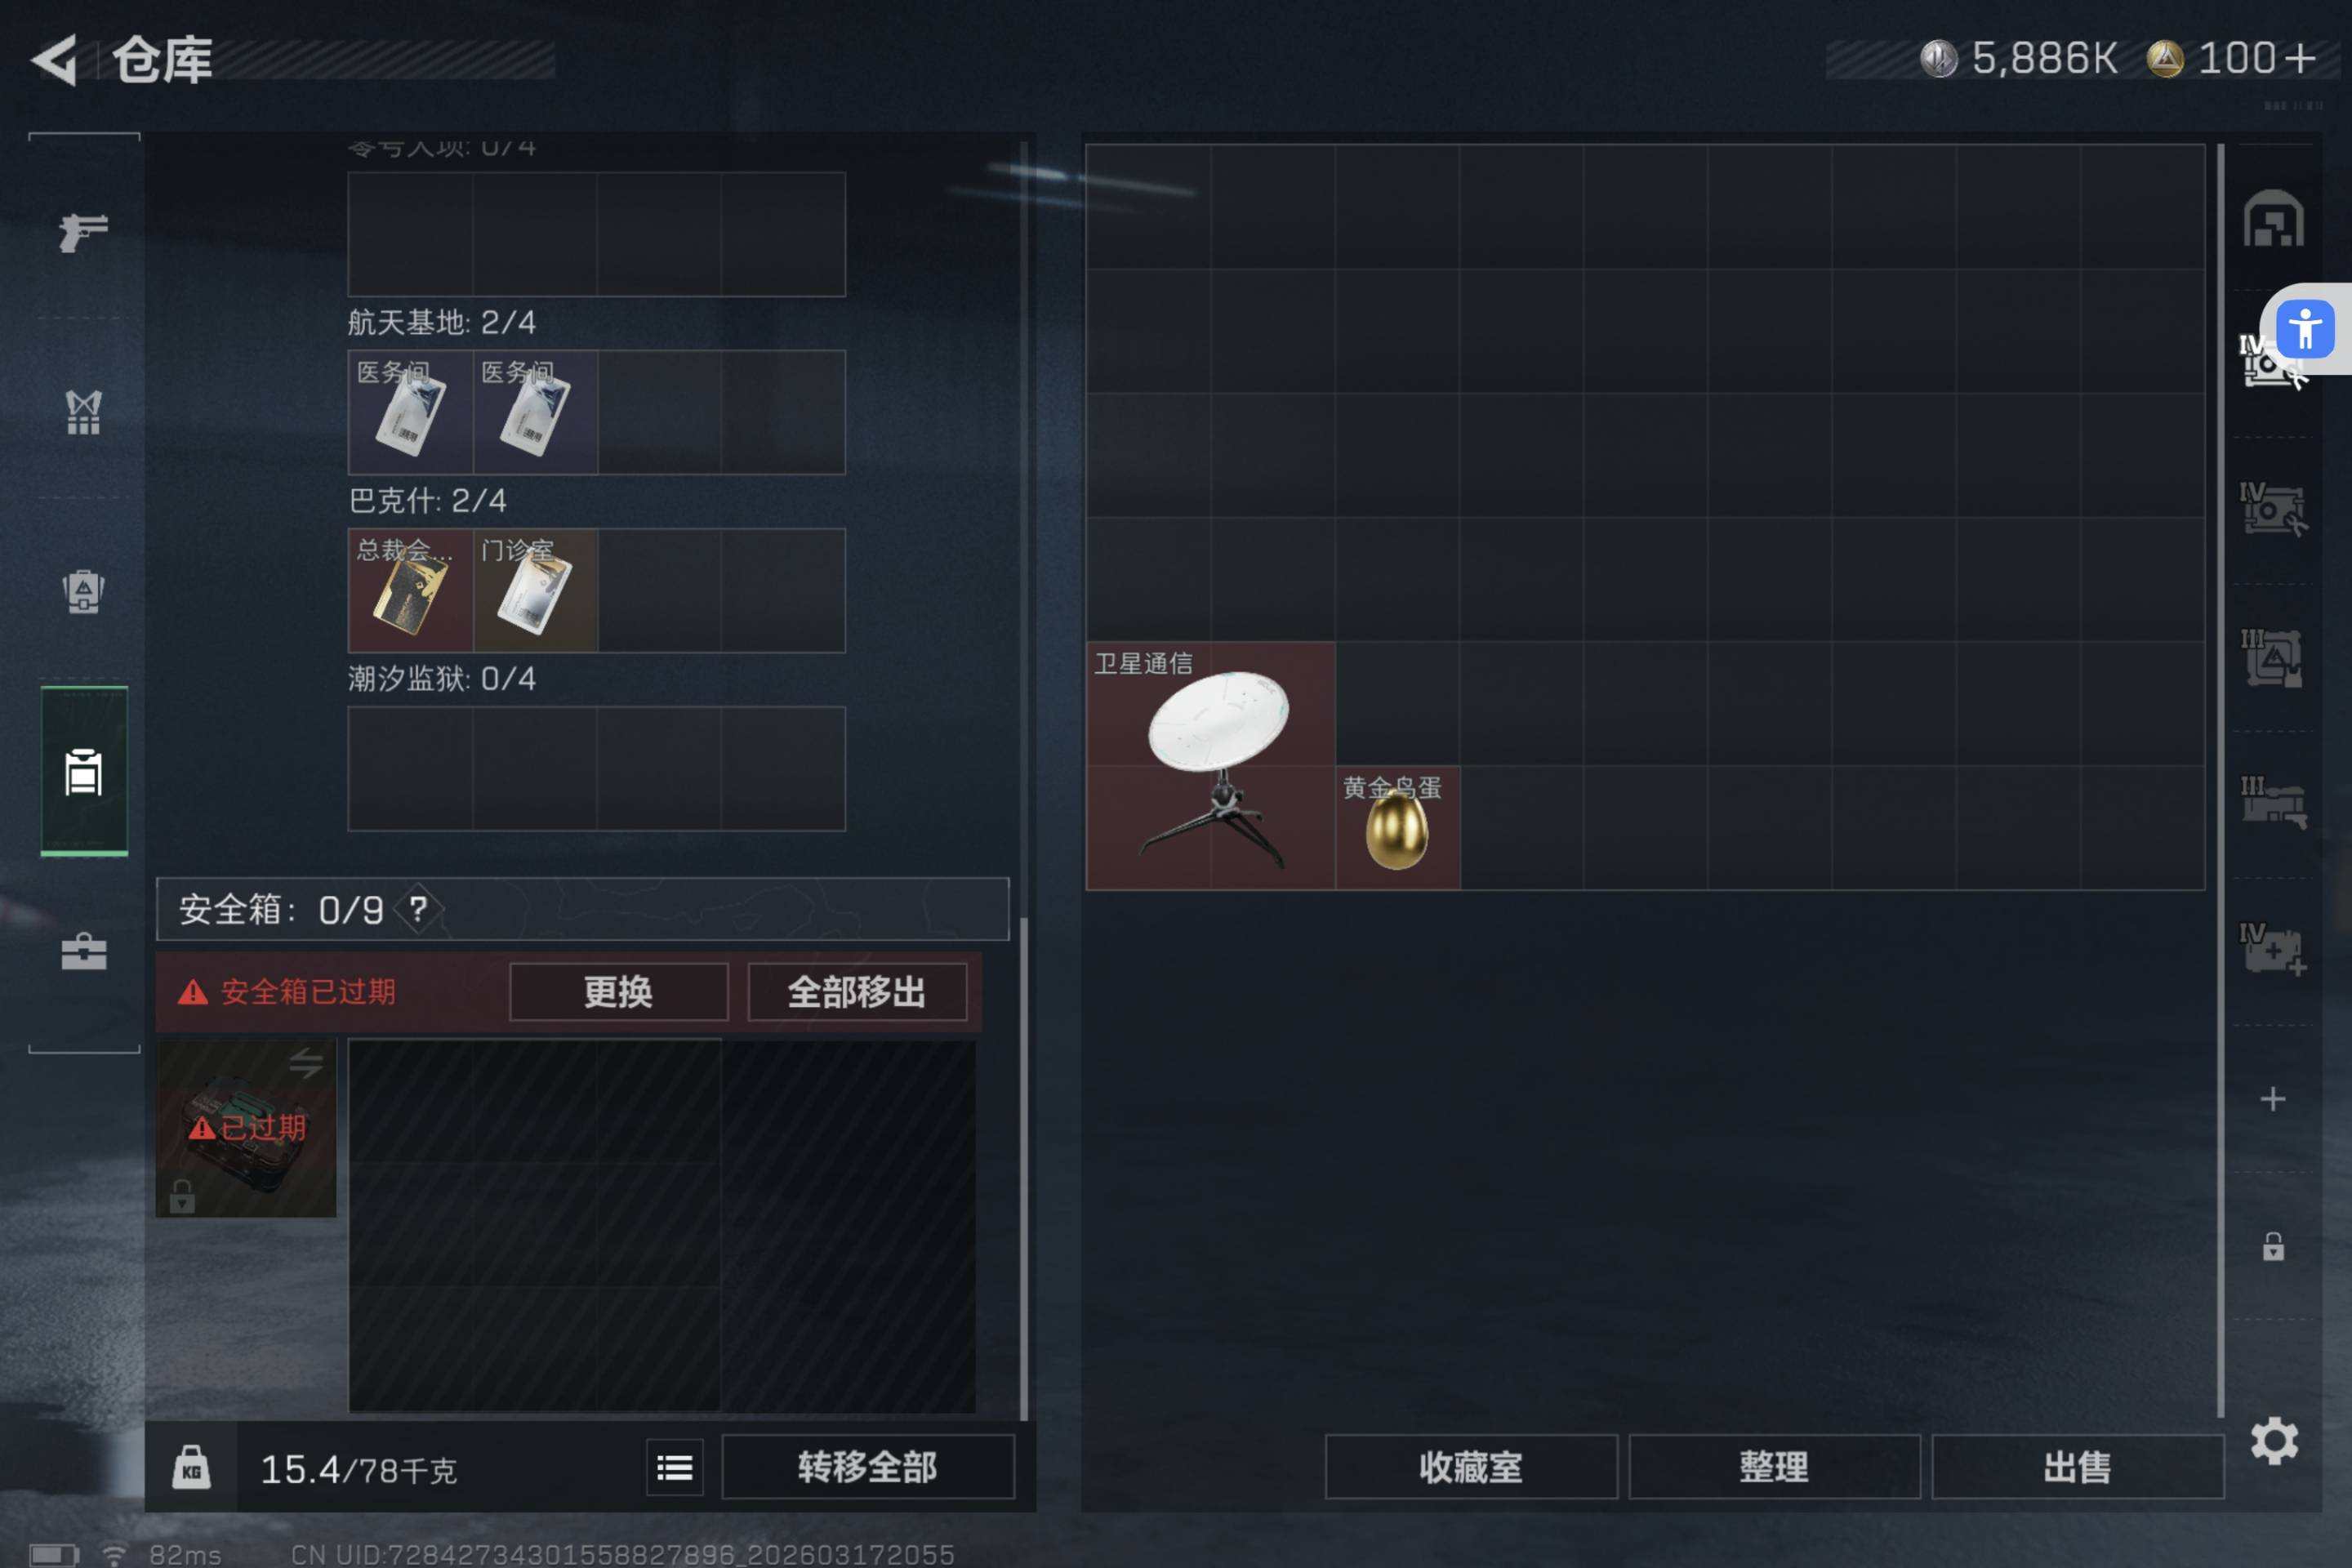Open the tactical vest category icon
Image resolution: width=2352 pixels, height=1568 pixels.
[83, 412]
